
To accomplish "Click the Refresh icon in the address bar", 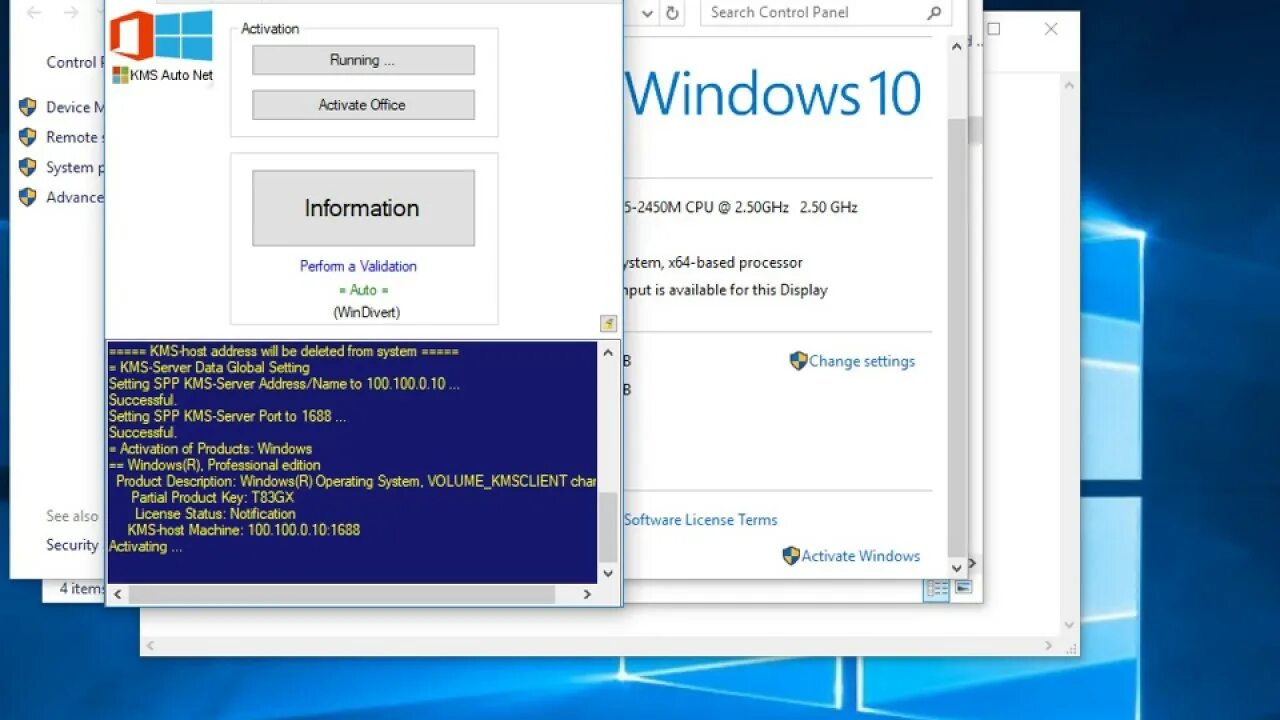I will 673,13.
